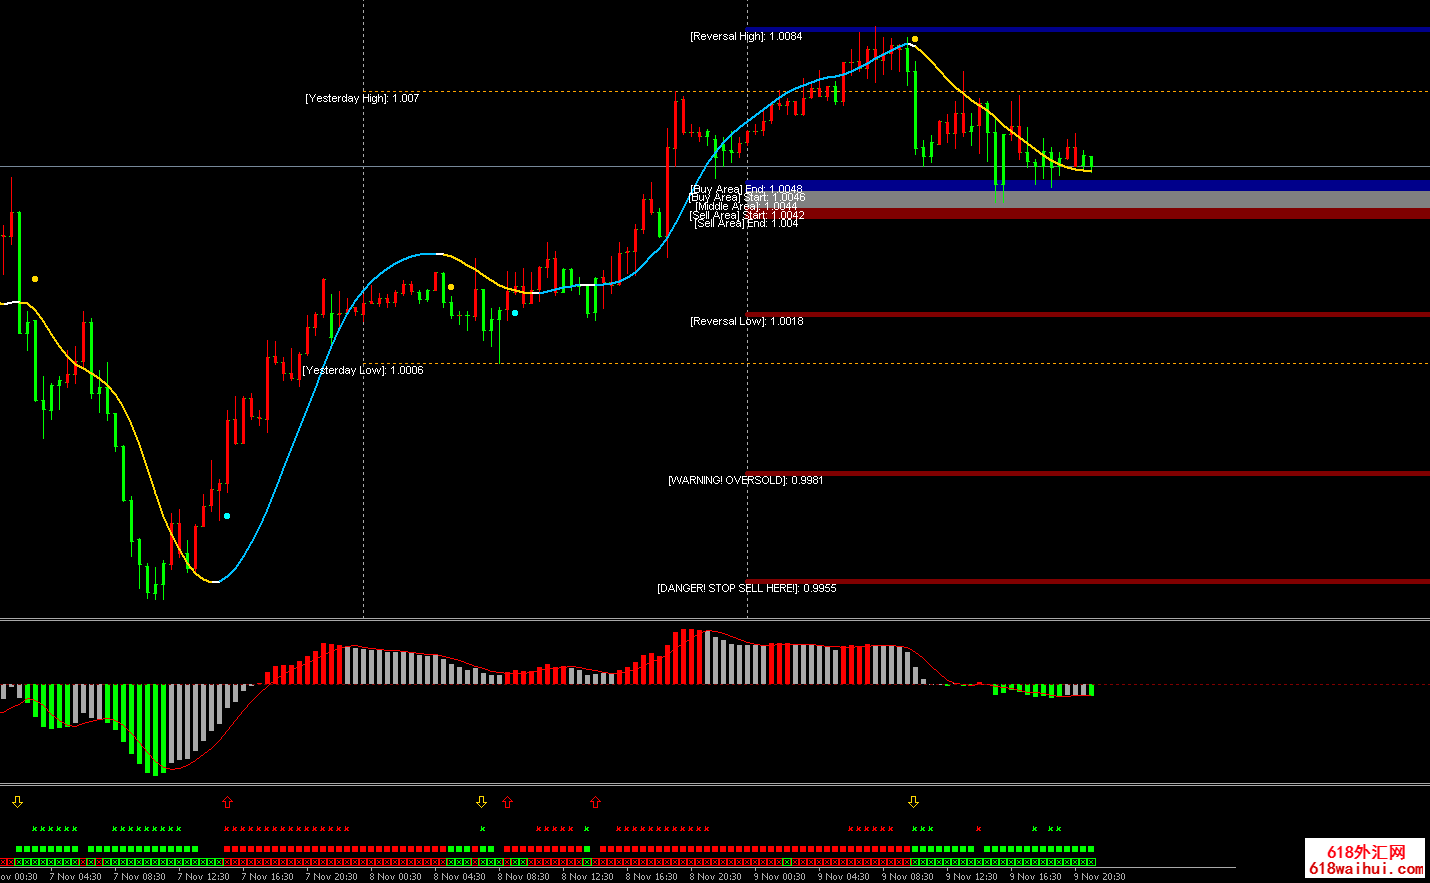The height and width of the screenshot is (883, 1430).
Task: Select the Reversal High 1.0084 label
Action: click(746, 36)
